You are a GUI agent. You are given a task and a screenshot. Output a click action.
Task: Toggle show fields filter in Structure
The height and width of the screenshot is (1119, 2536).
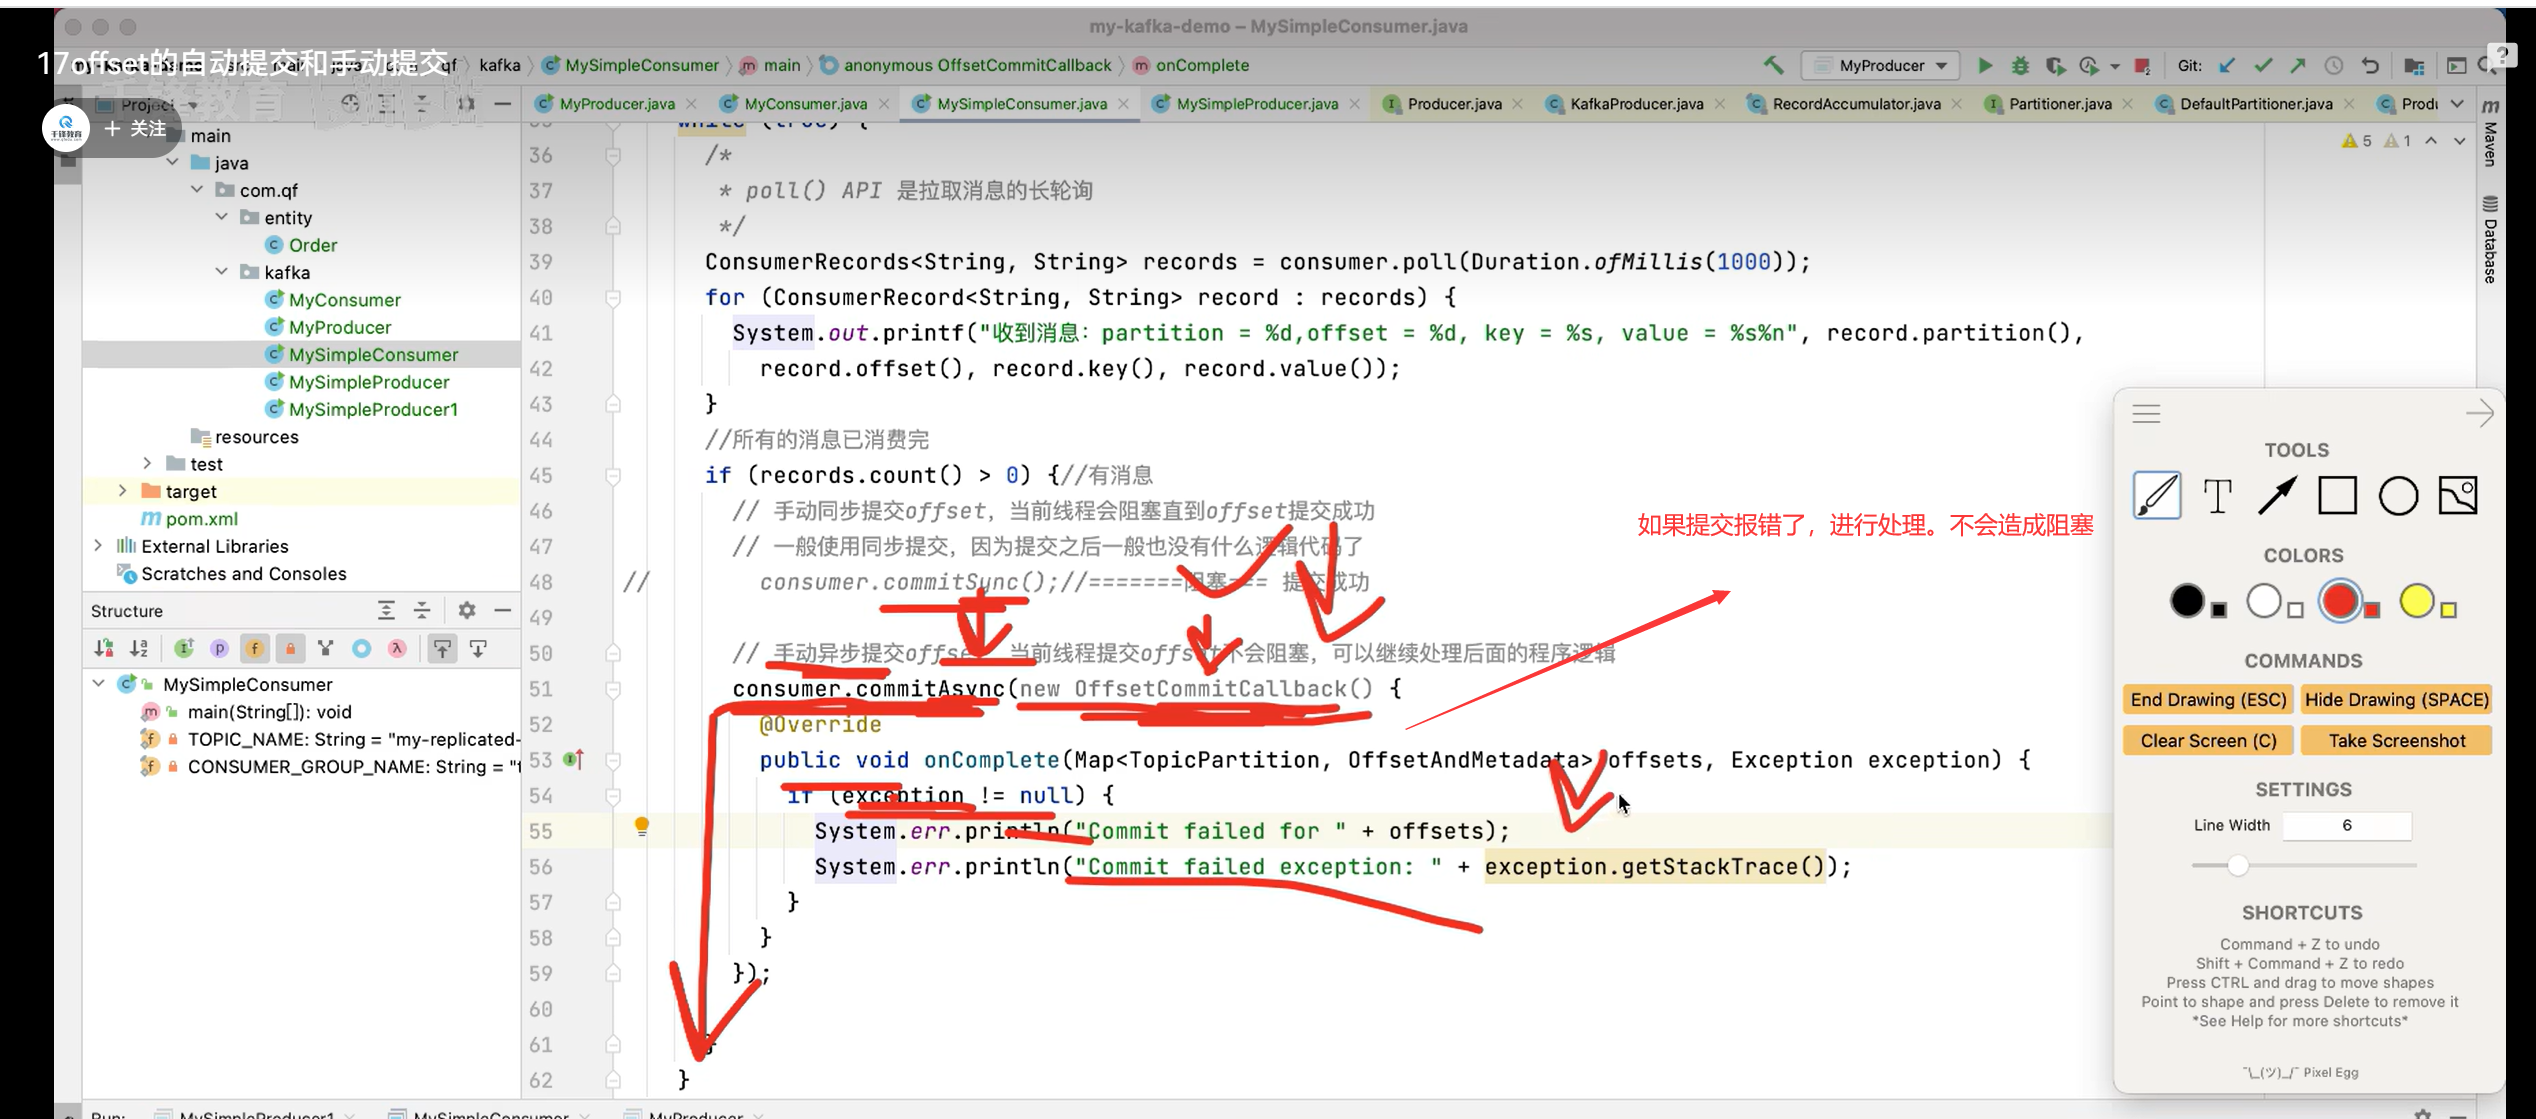(255, 648)
